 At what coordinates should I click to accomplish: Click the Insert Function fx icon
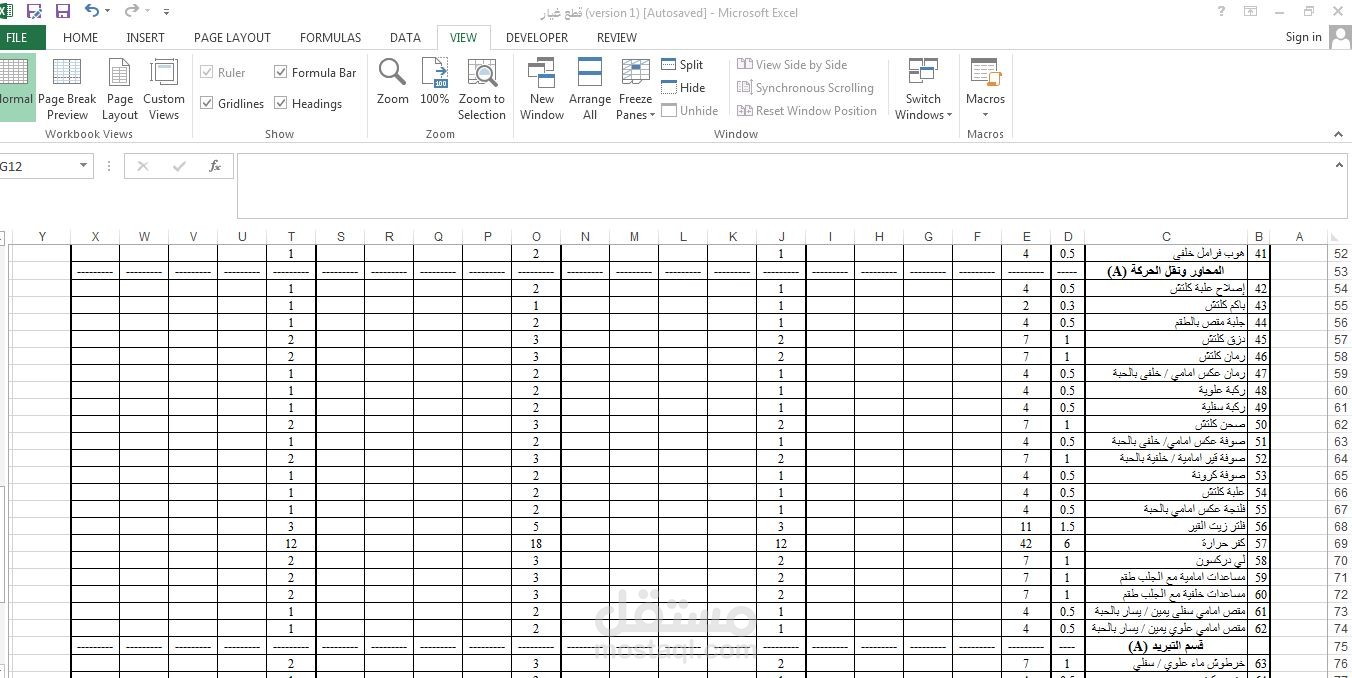coord(214,166)
